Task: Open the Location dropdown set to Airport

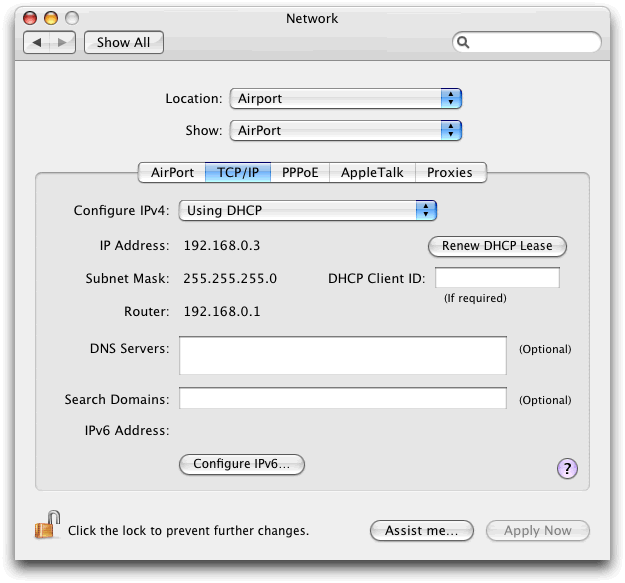Action: pos(345,98)
